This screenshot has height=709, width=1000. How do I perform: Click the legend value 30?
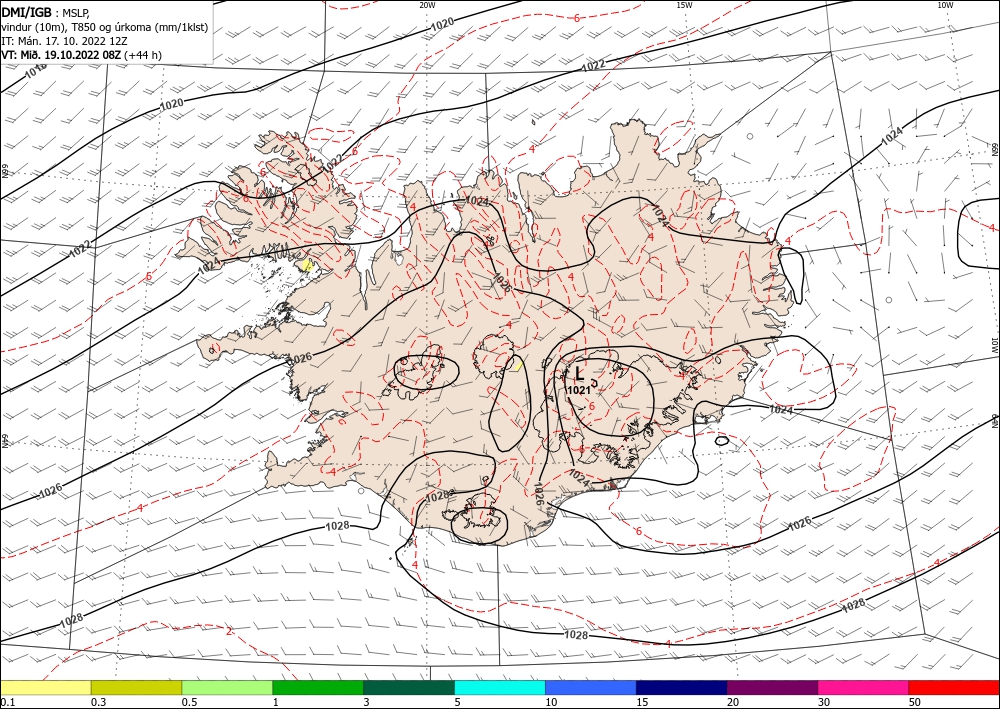[x=824, y=702]
